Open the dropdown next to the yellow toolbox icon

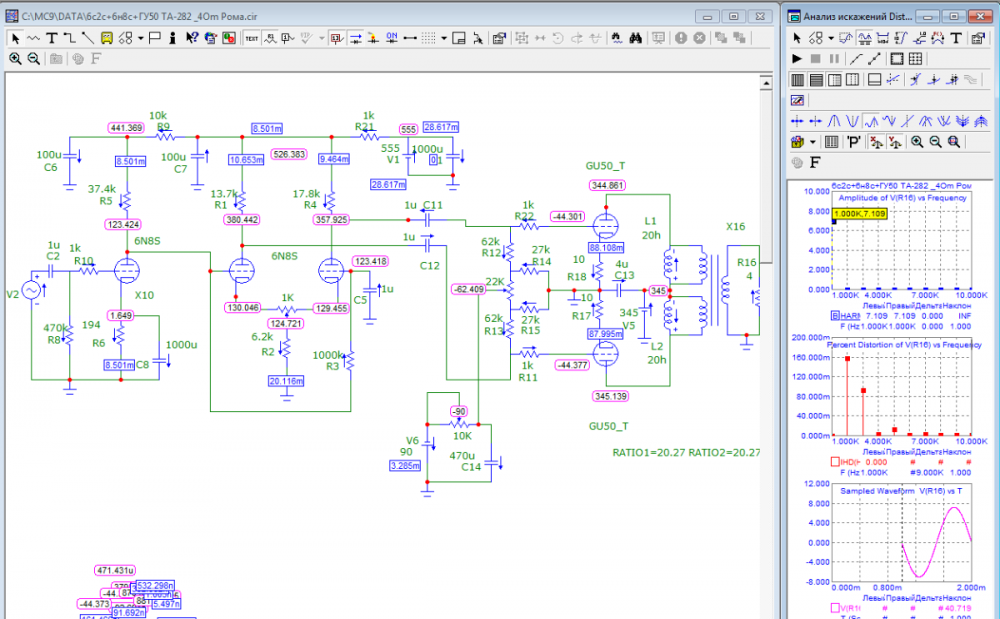point(813,142)
